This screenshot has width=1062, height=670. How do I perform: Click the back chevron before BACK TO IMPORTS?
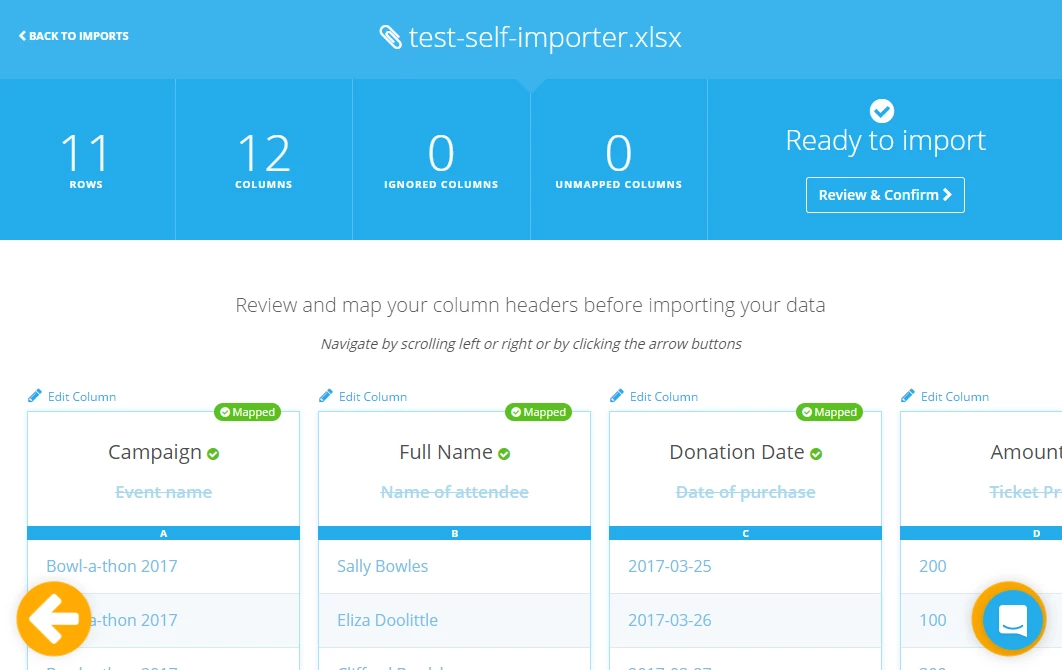(23, 35)
